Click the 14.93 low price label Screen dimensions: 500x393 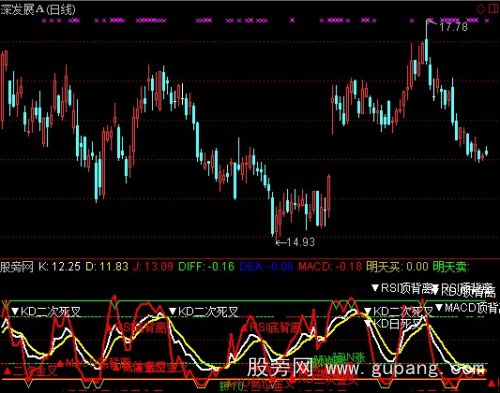coord(301,242)
